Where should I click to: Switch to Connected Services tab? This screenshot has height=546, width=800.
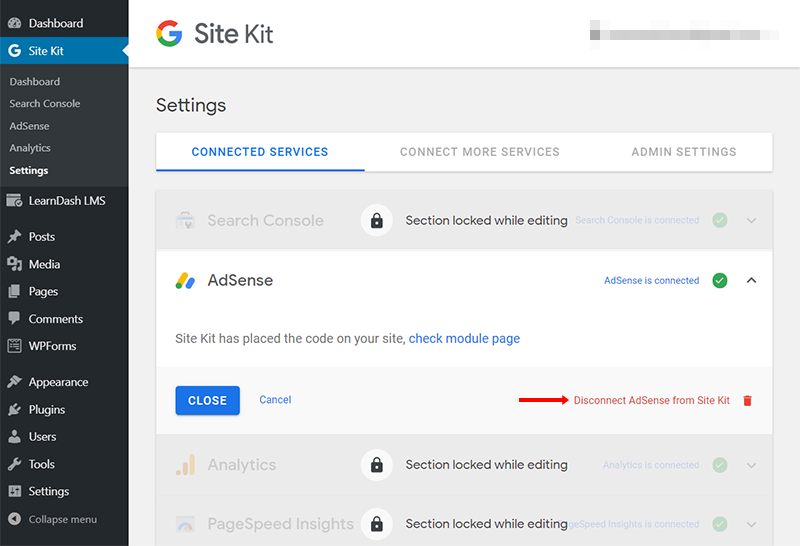(x=260, y=152)
